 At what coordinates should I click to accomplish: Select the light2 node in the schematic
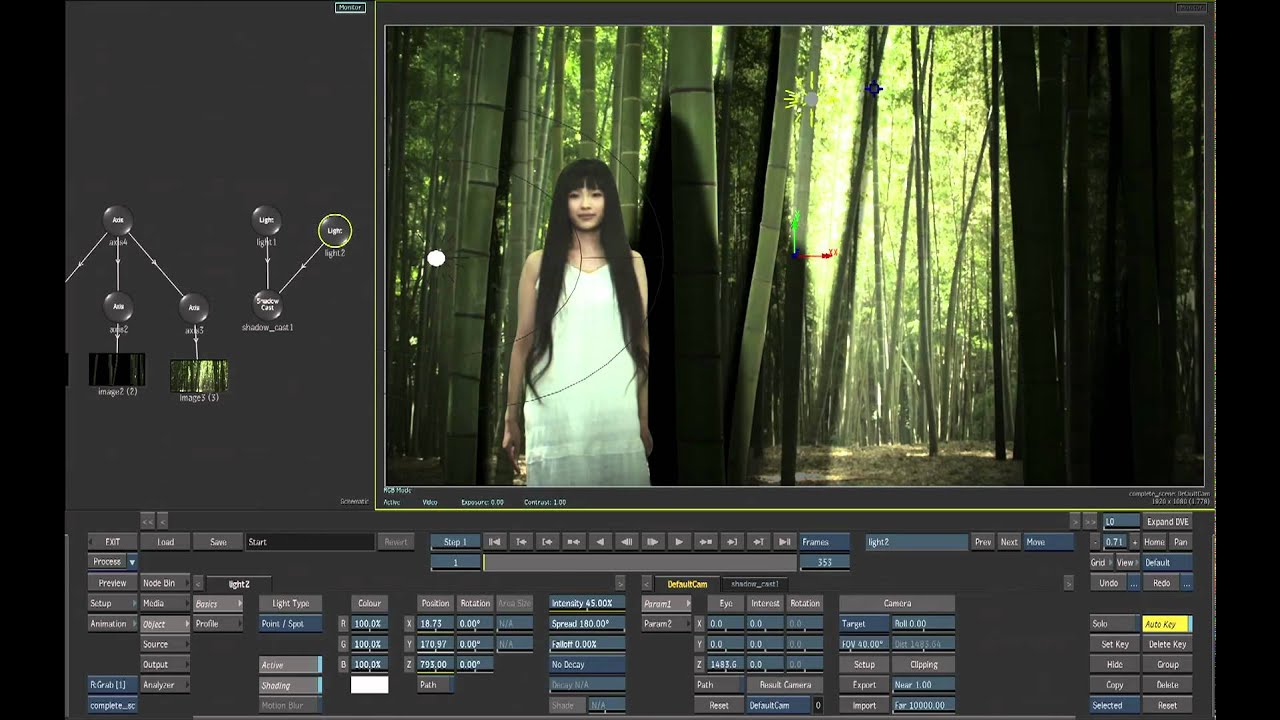[335, 231]
